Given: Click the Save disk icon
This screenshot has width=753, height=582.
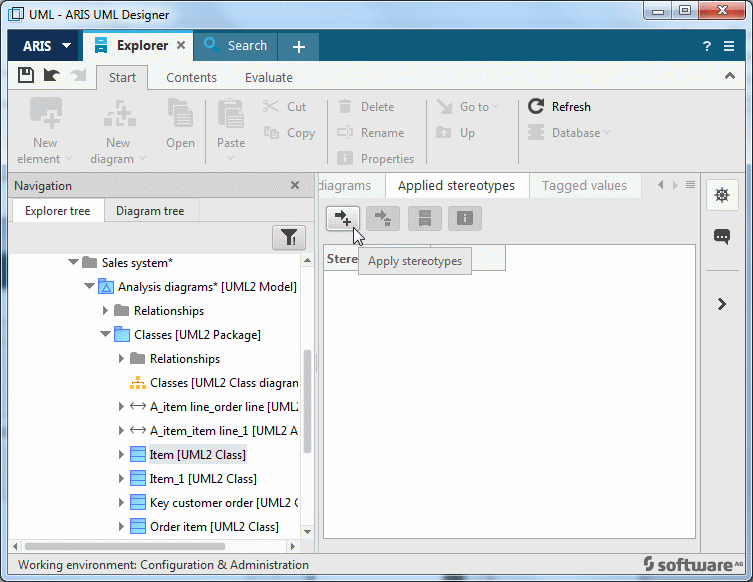Looking at the screenshot, I should coord(26,75).
